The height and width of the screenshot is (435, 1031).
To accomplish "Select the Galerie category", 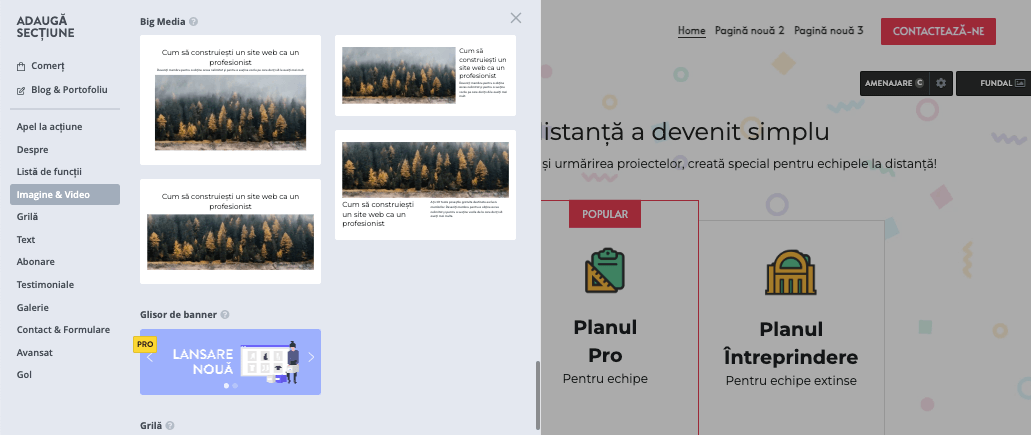I will [x=65, y=307].
